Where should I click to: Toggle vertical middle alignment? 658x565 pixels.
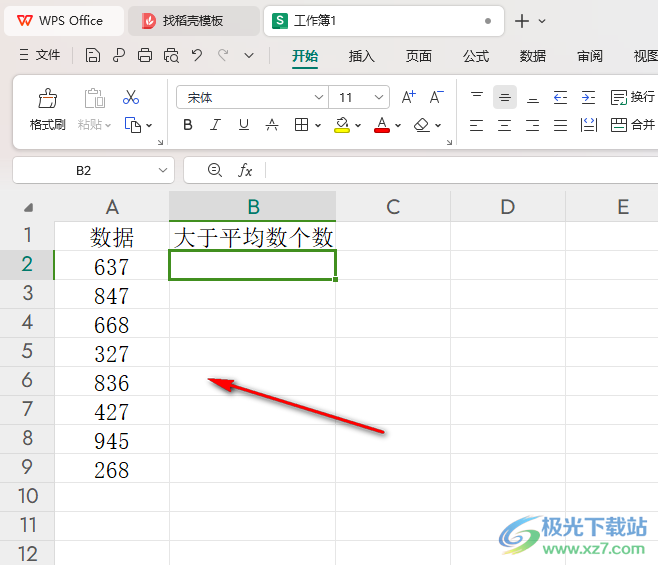[505, 97]
